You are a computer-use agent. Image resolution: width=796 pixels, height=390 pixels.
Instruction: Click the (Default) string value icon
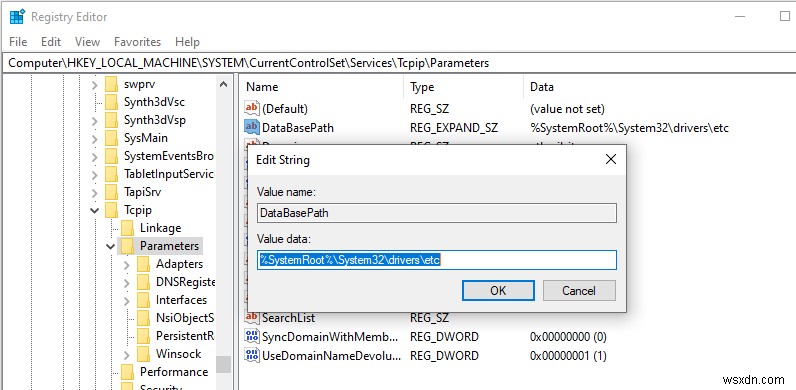coord(252,108)
